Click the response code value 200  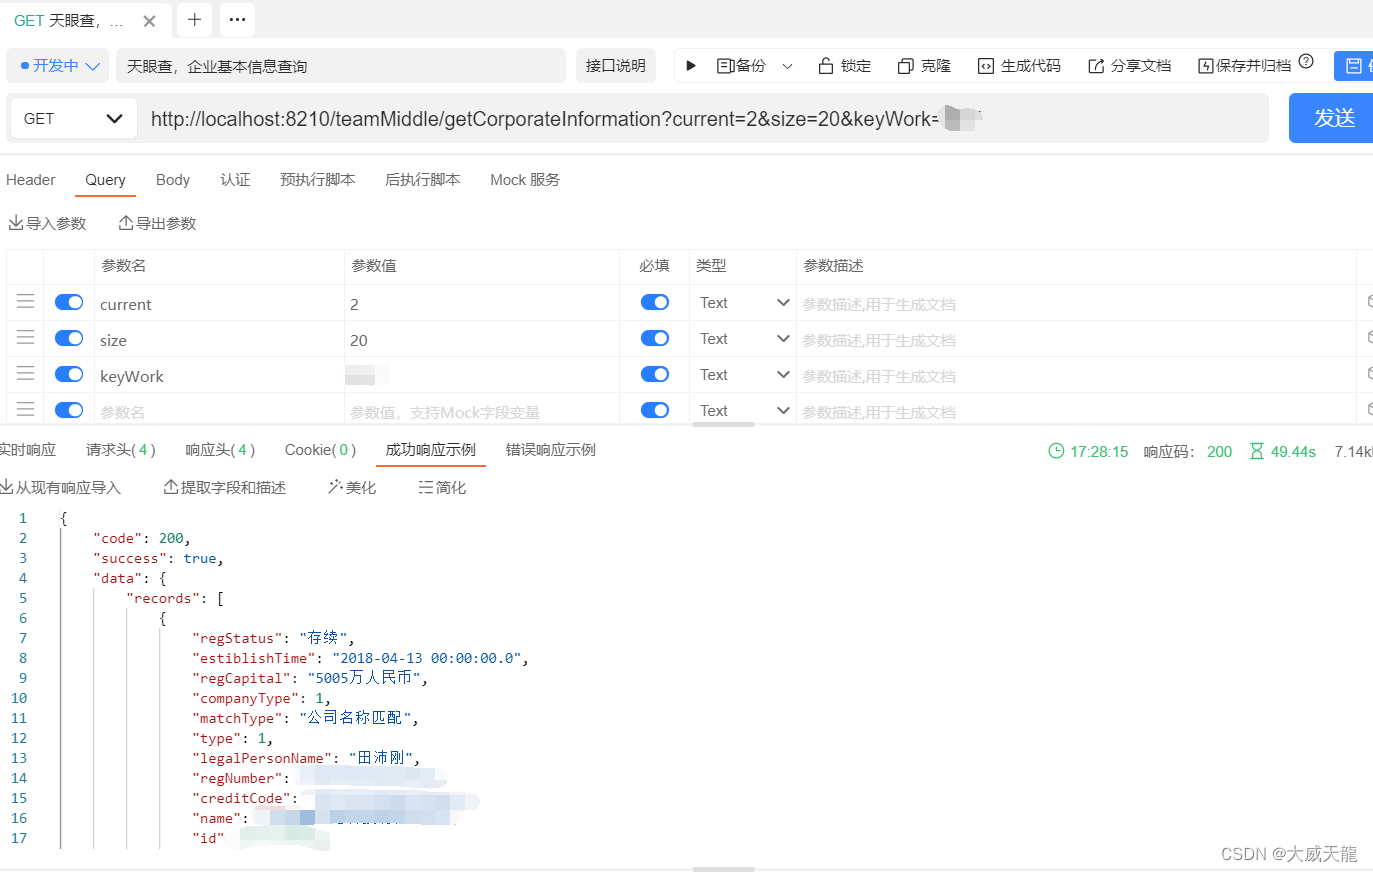point(1220,451)
